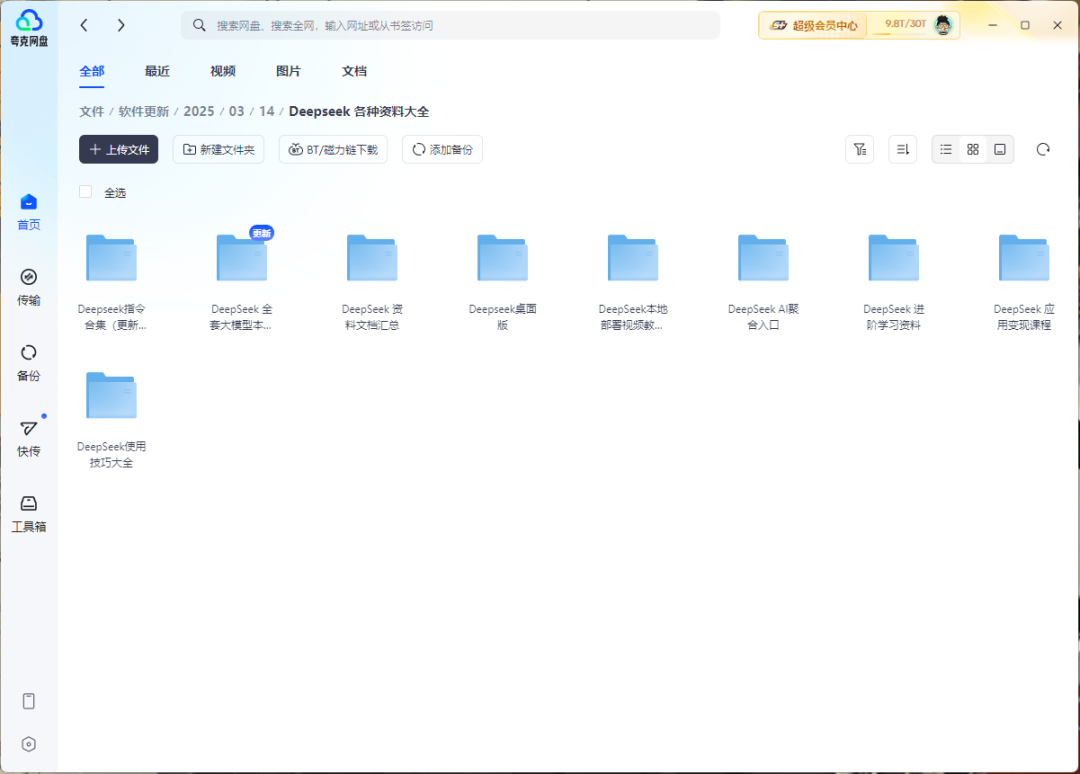Open the sort order dropdown

point(902,150)
